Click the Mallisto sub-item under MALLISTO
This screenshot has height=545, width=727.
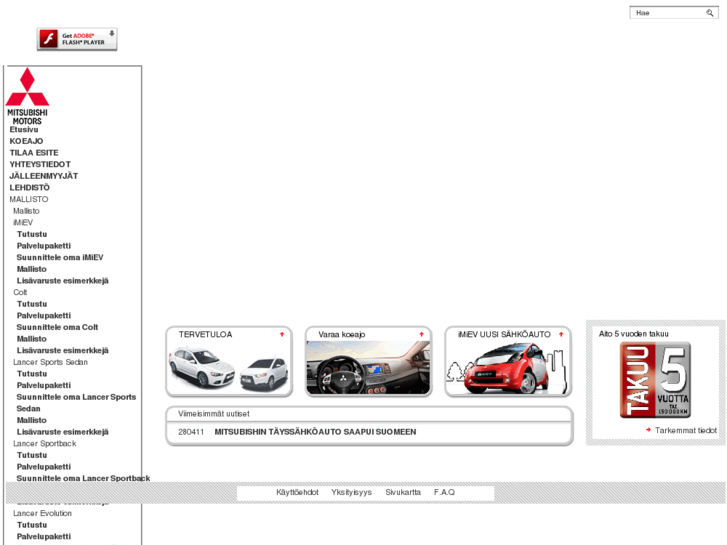[x=26, y=211]
